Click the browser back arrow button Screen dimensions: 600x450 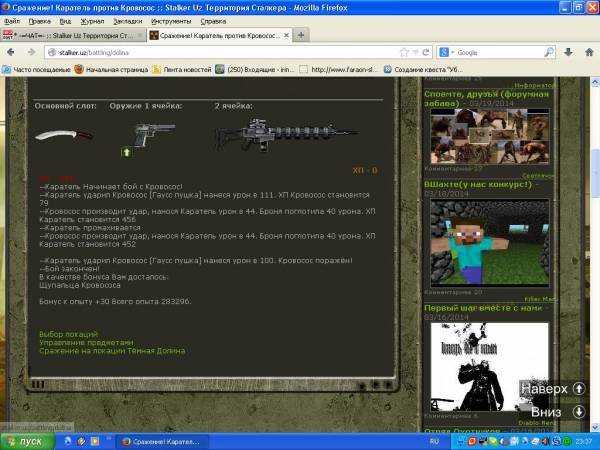13,51
